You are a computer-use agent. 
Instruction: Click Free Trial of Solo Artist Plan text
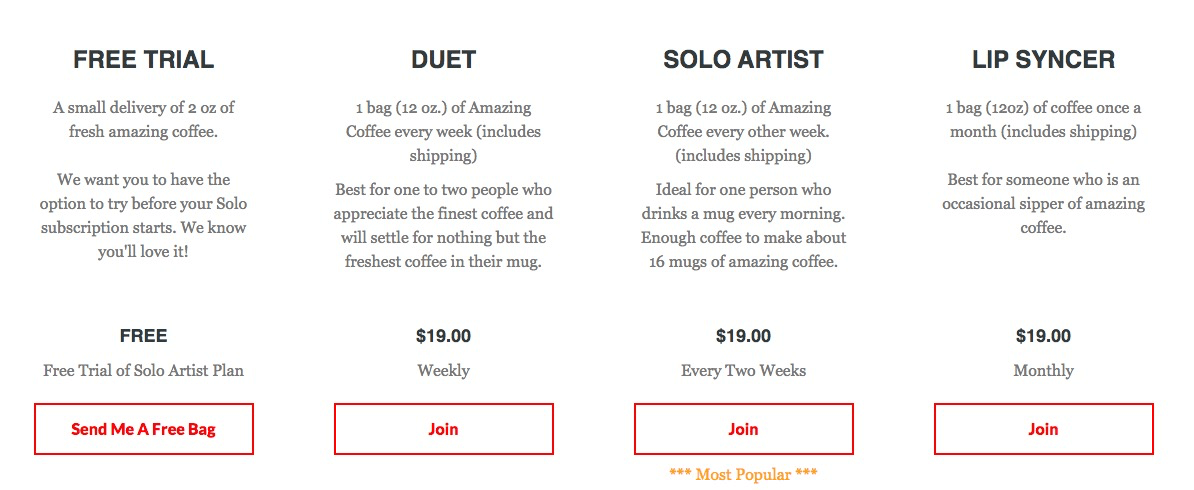144,371
